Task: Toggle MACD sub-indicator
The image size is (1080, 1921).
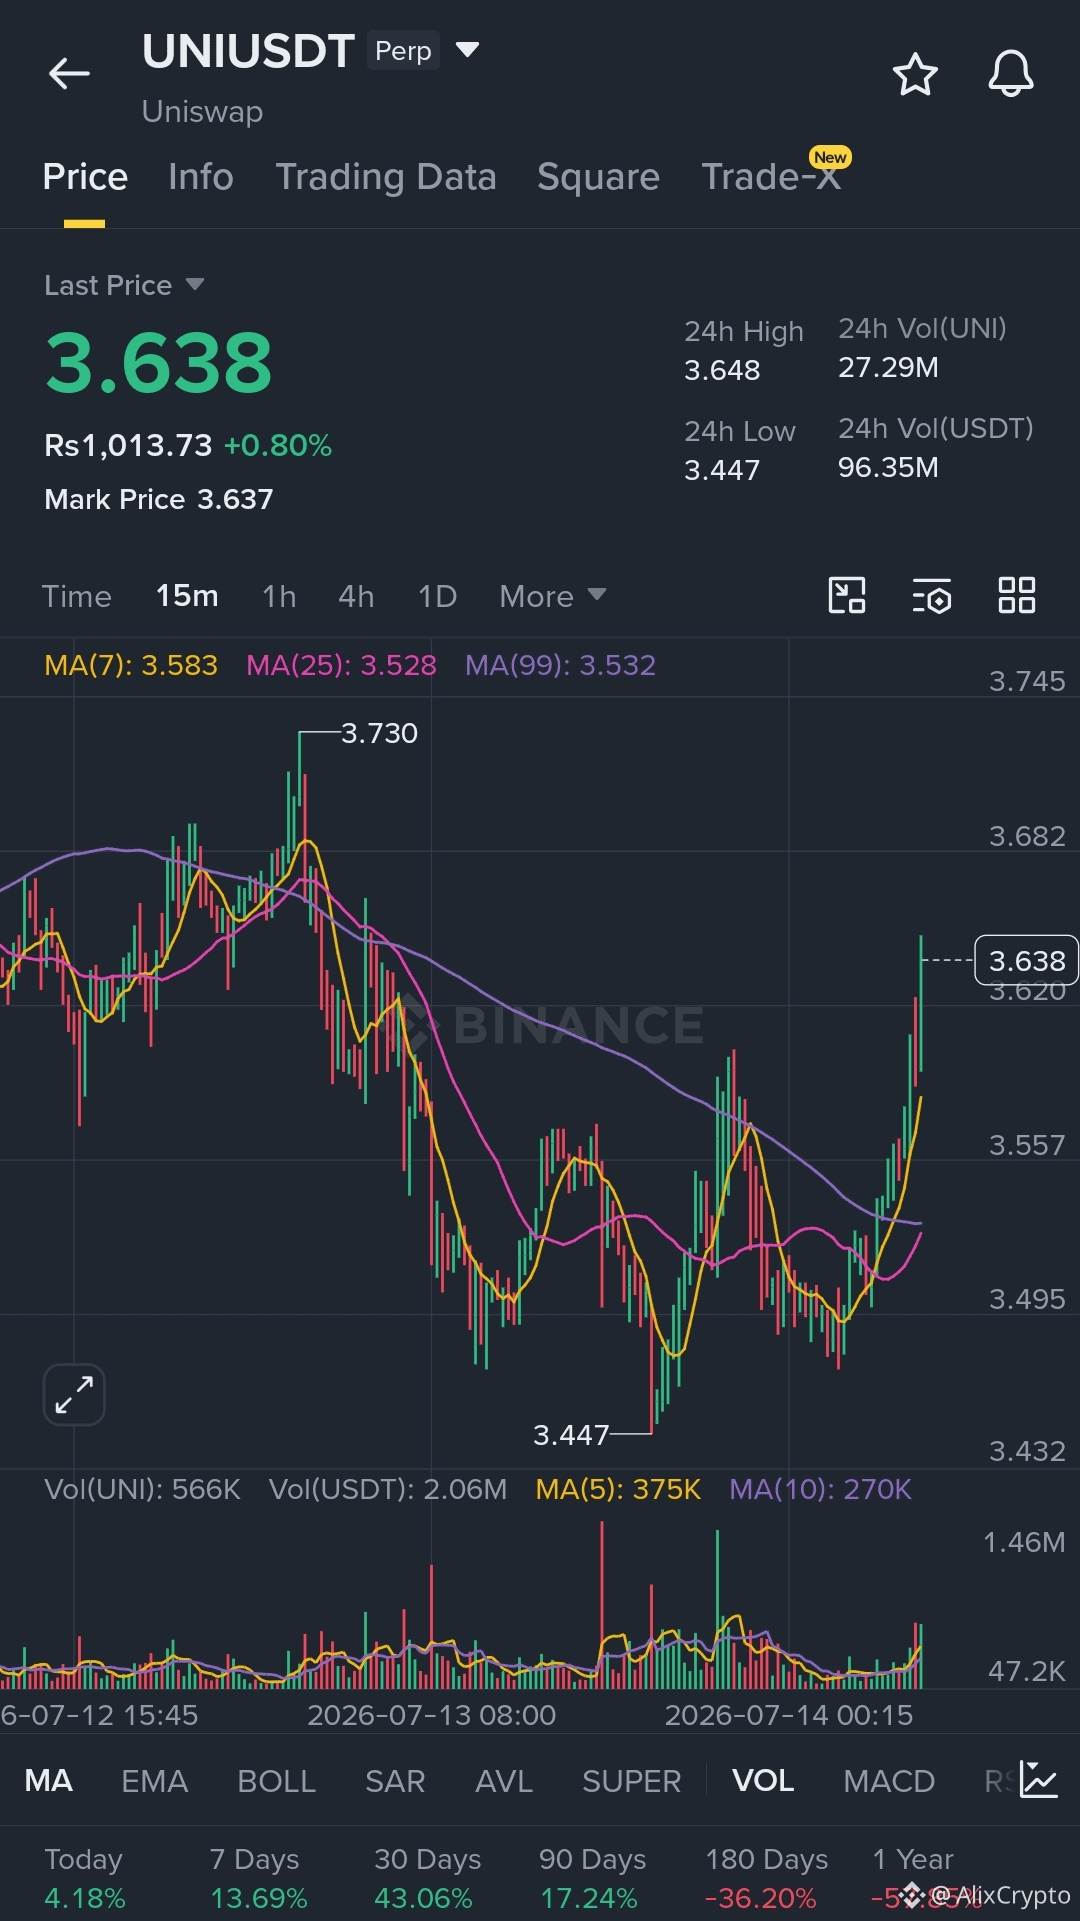Action: tap(889, 1781)
